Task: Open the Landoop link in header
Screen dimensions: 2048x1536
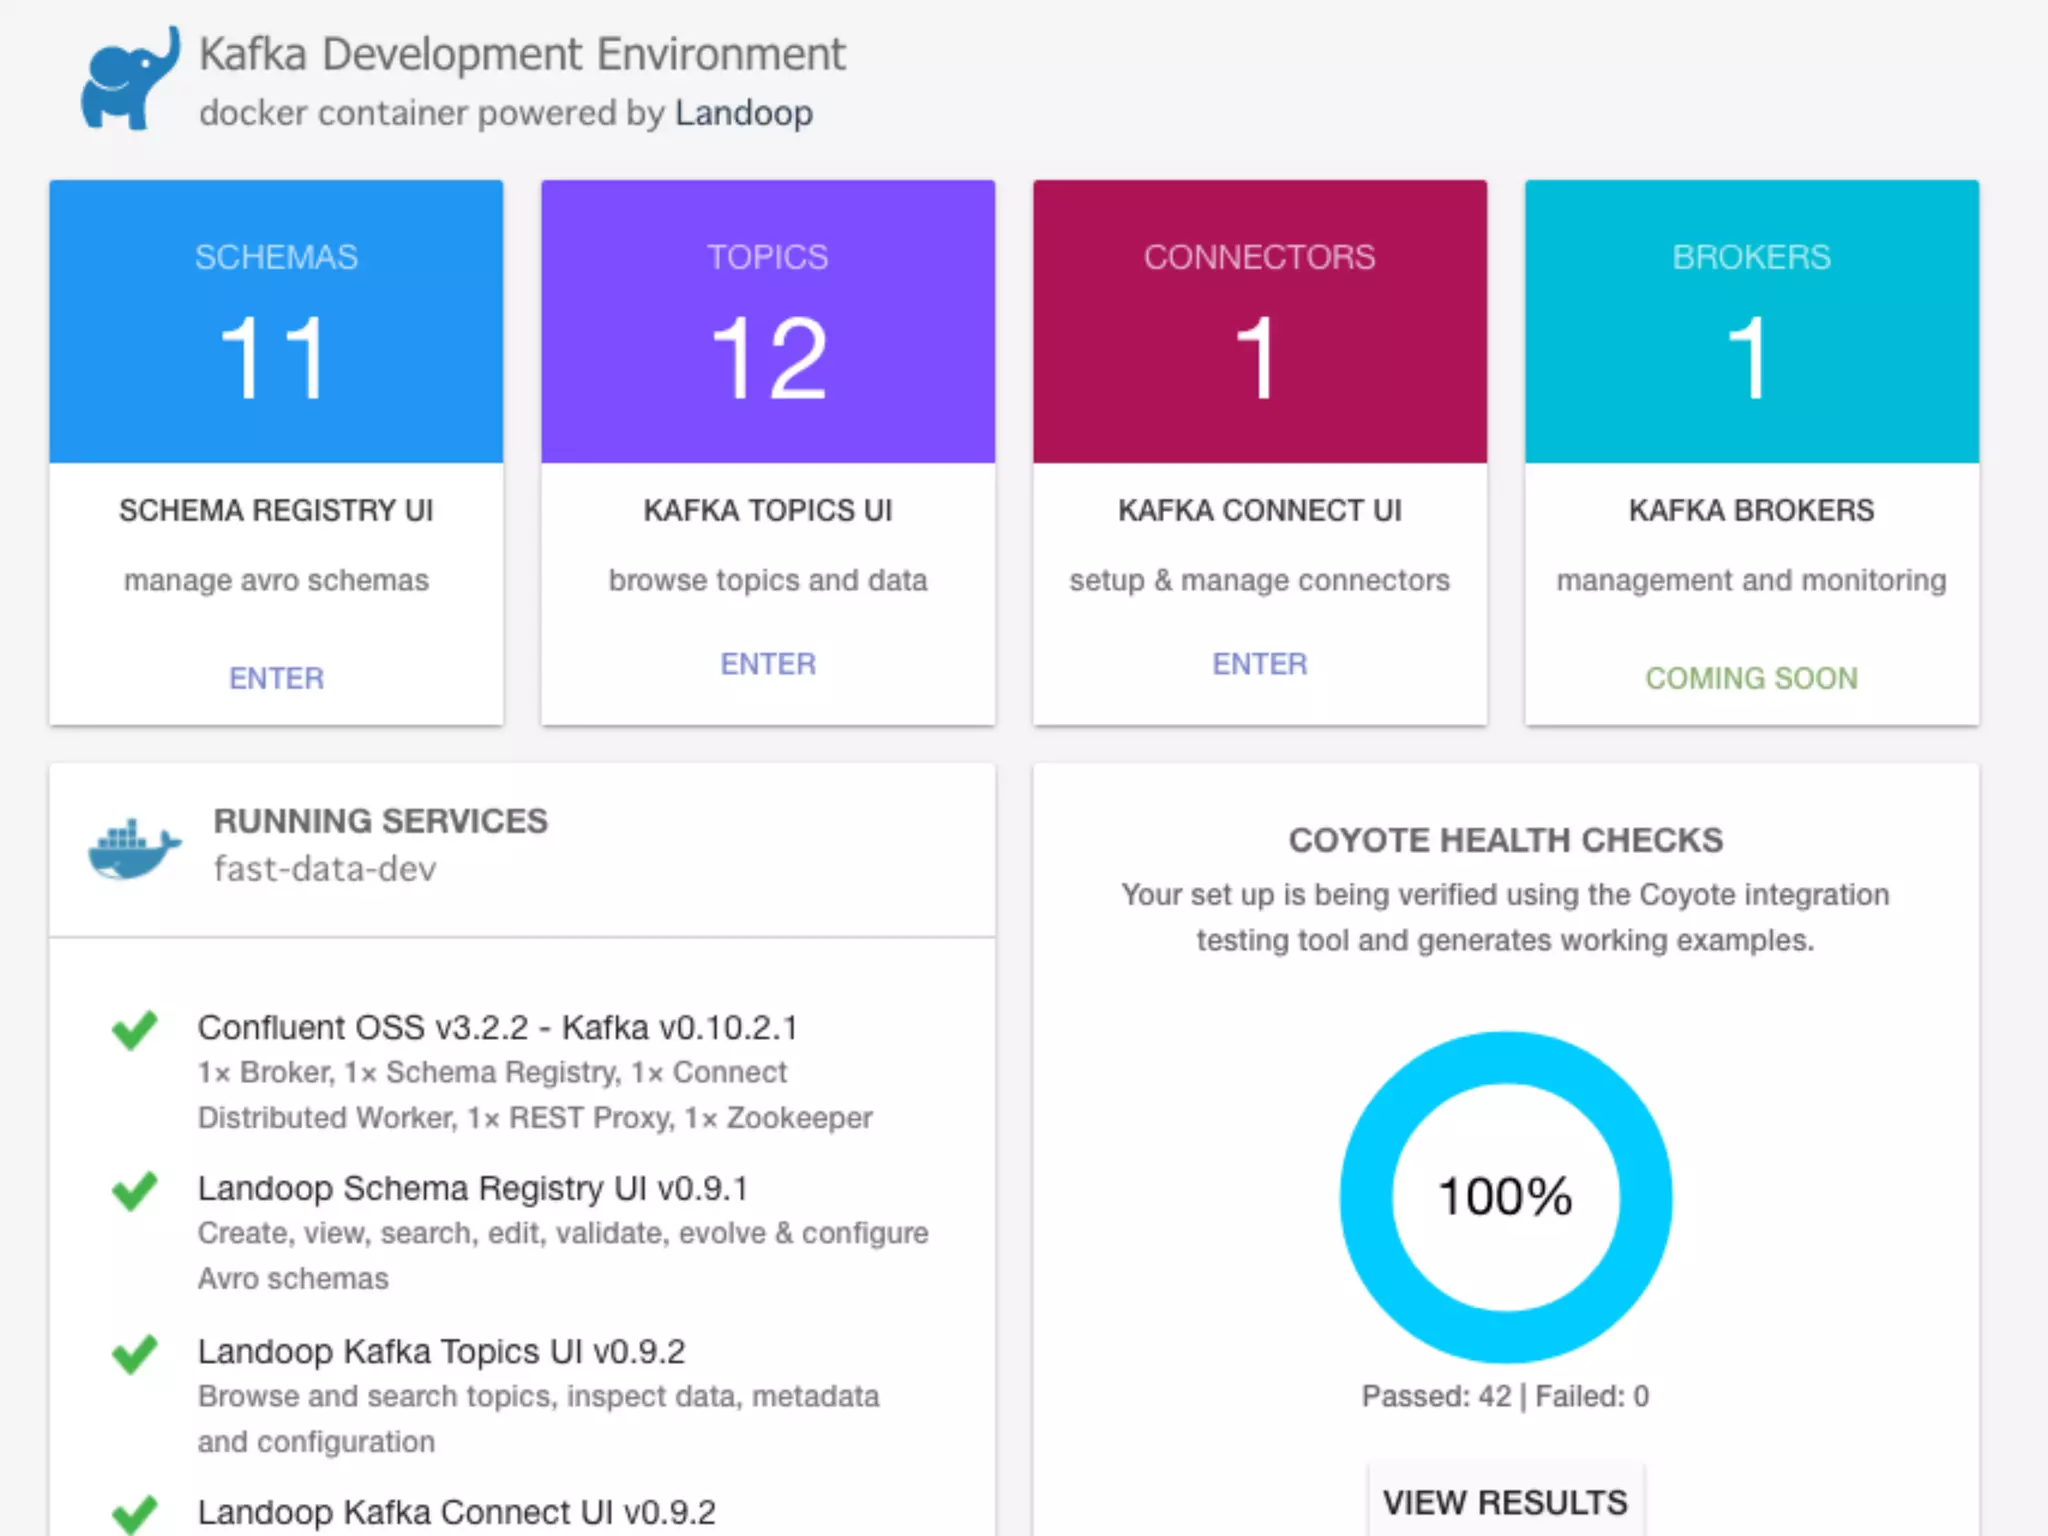Action: point(743,113)
